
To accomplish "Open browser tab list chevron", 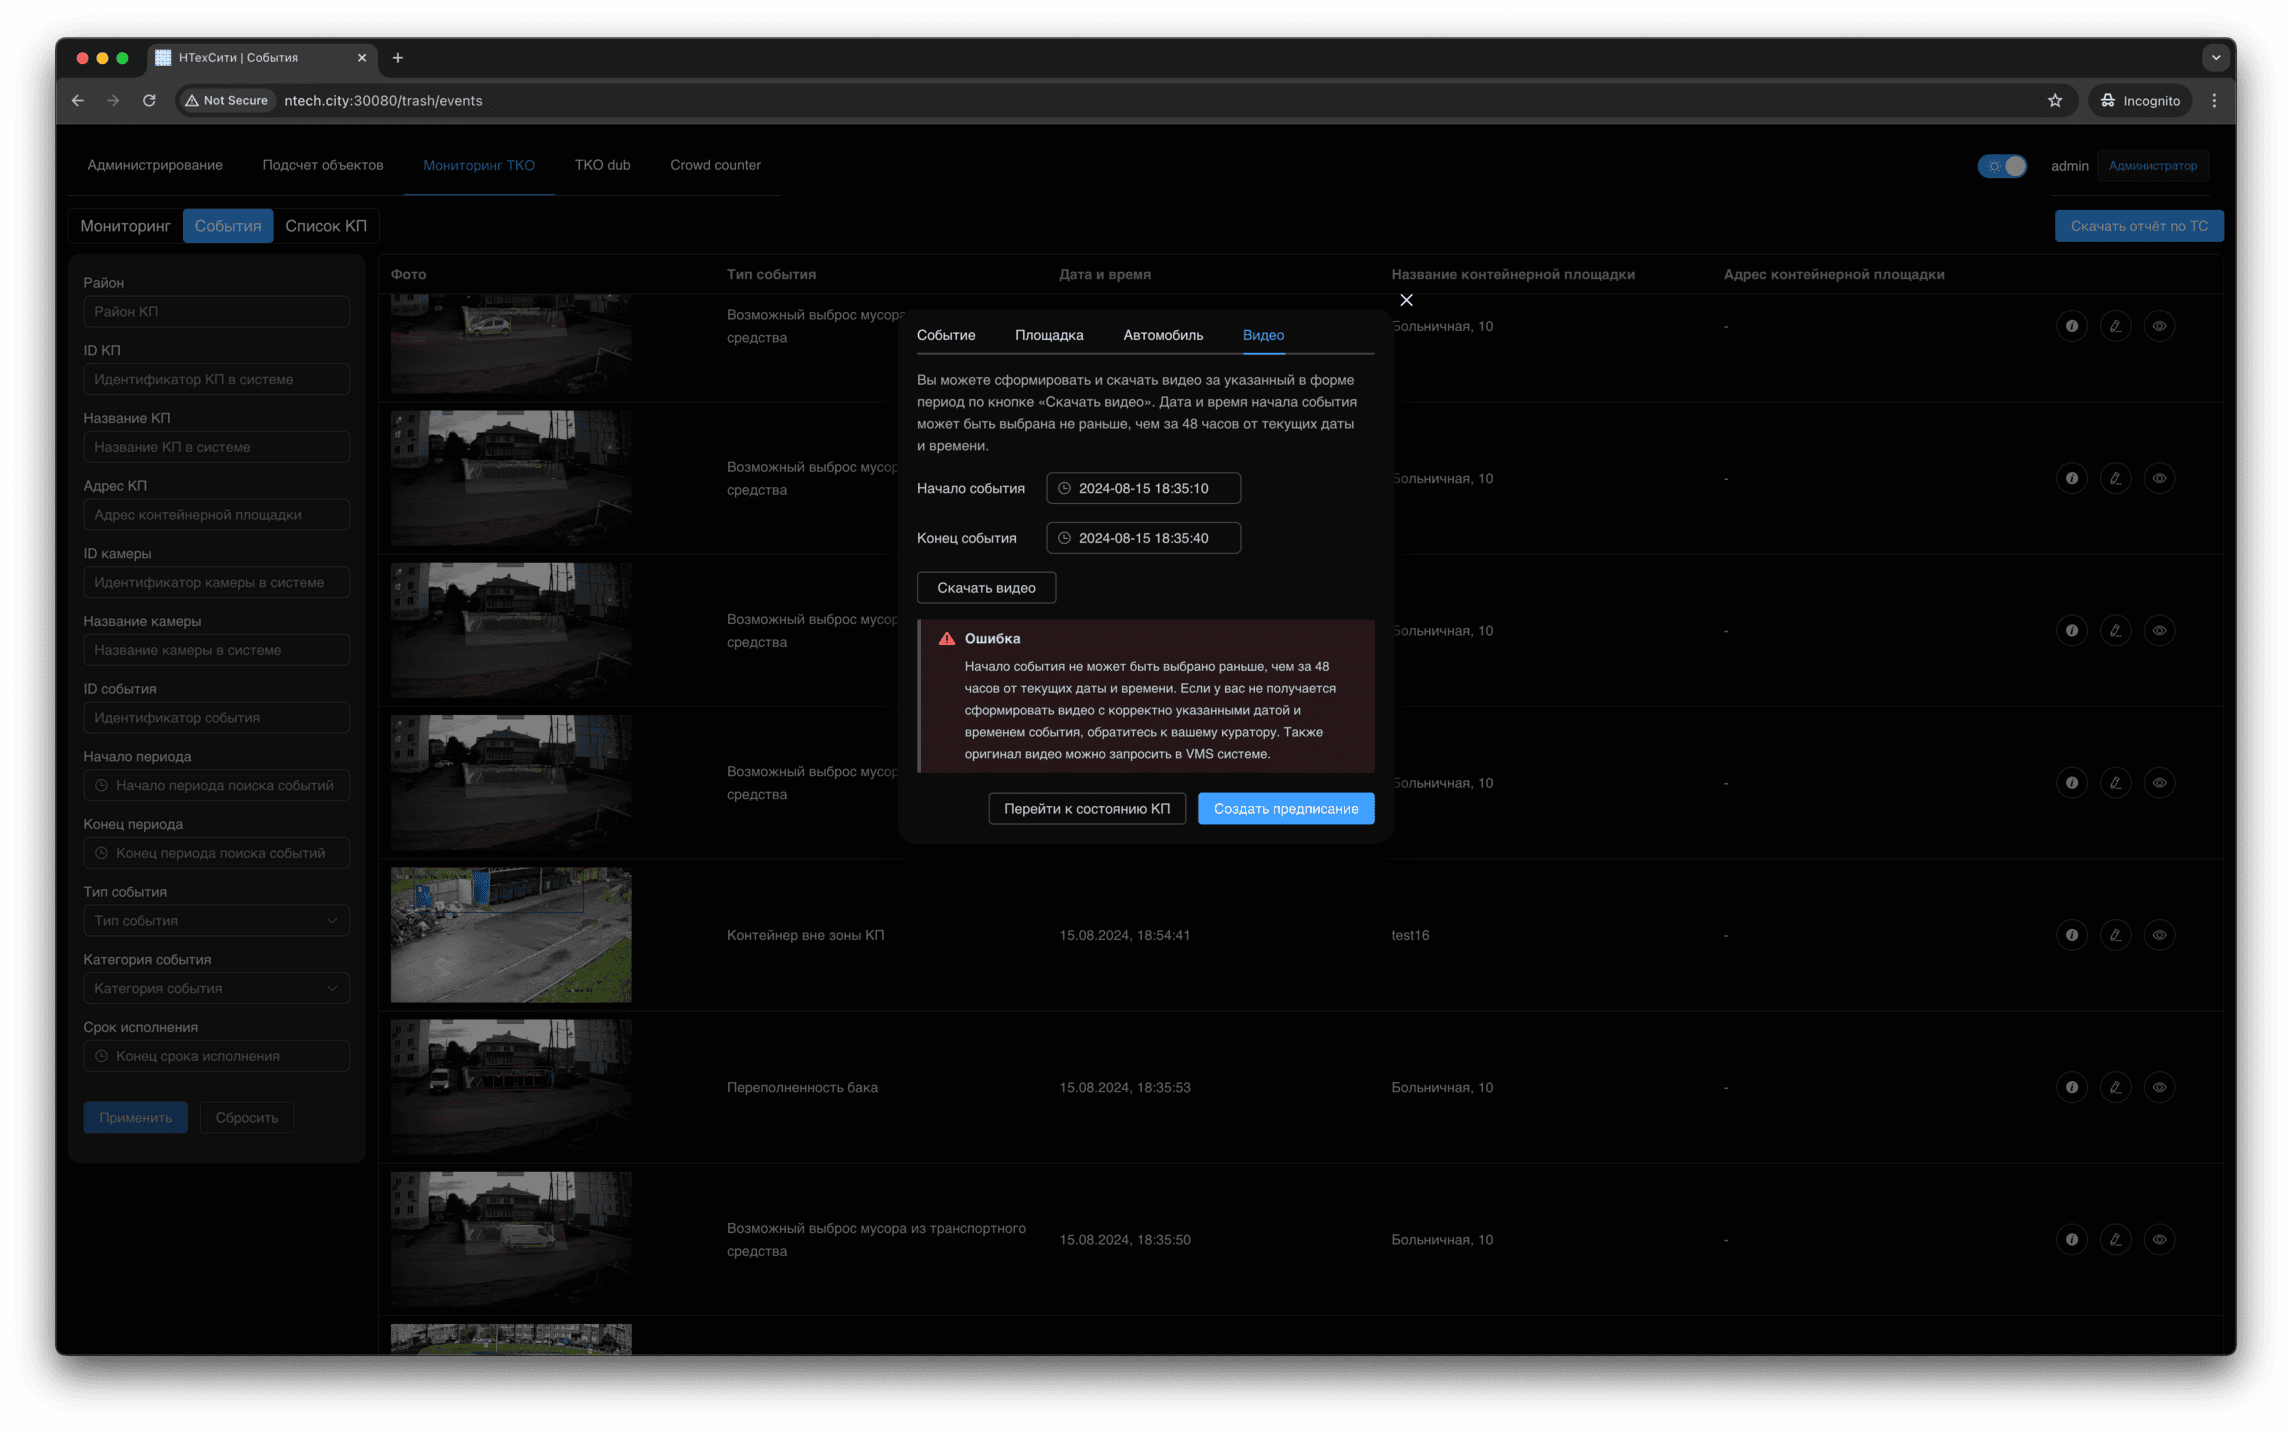I will (x=2215, y=58).
